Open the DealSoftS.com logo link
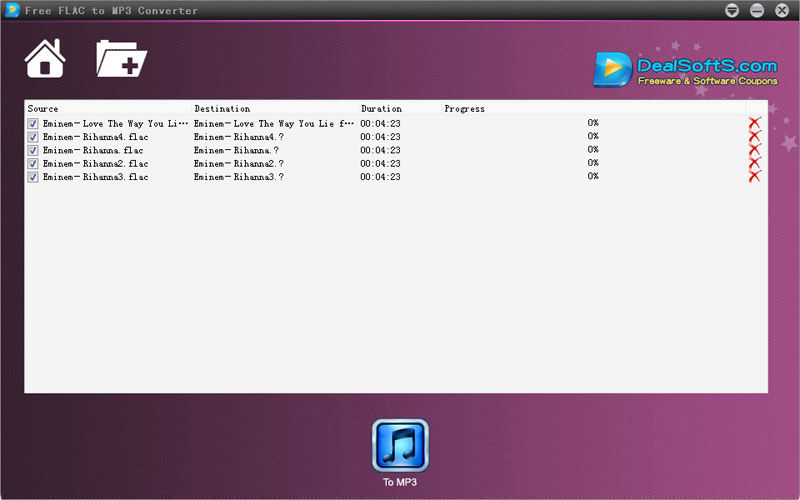Image resolution: width=800 pixels, height=500 pixels. click(x=685, y=69)
